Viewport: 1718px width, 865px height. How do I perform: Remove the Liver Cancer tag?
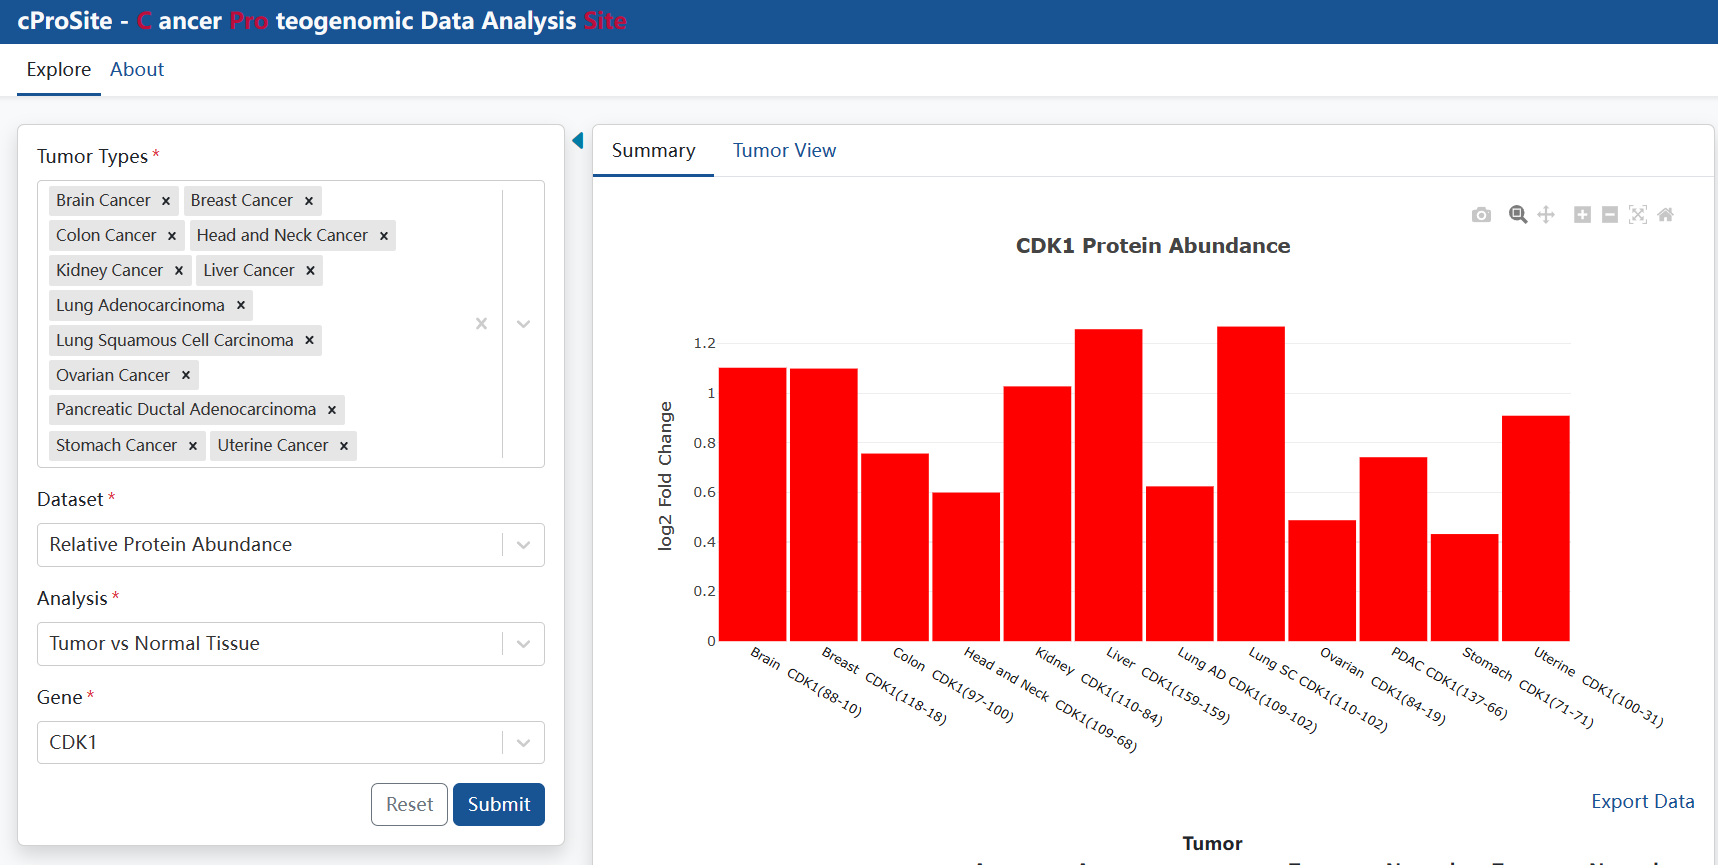310,271
